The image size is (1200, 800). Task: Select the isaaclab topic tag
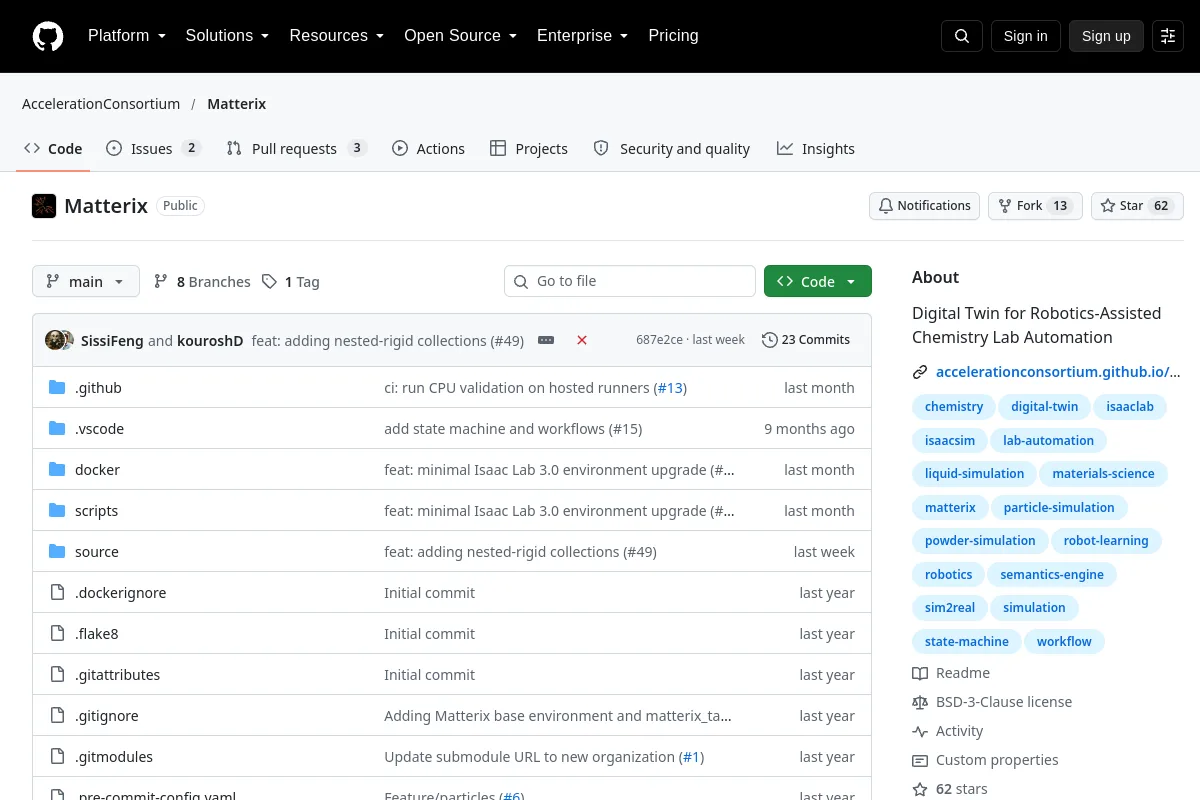point(1130,407)
